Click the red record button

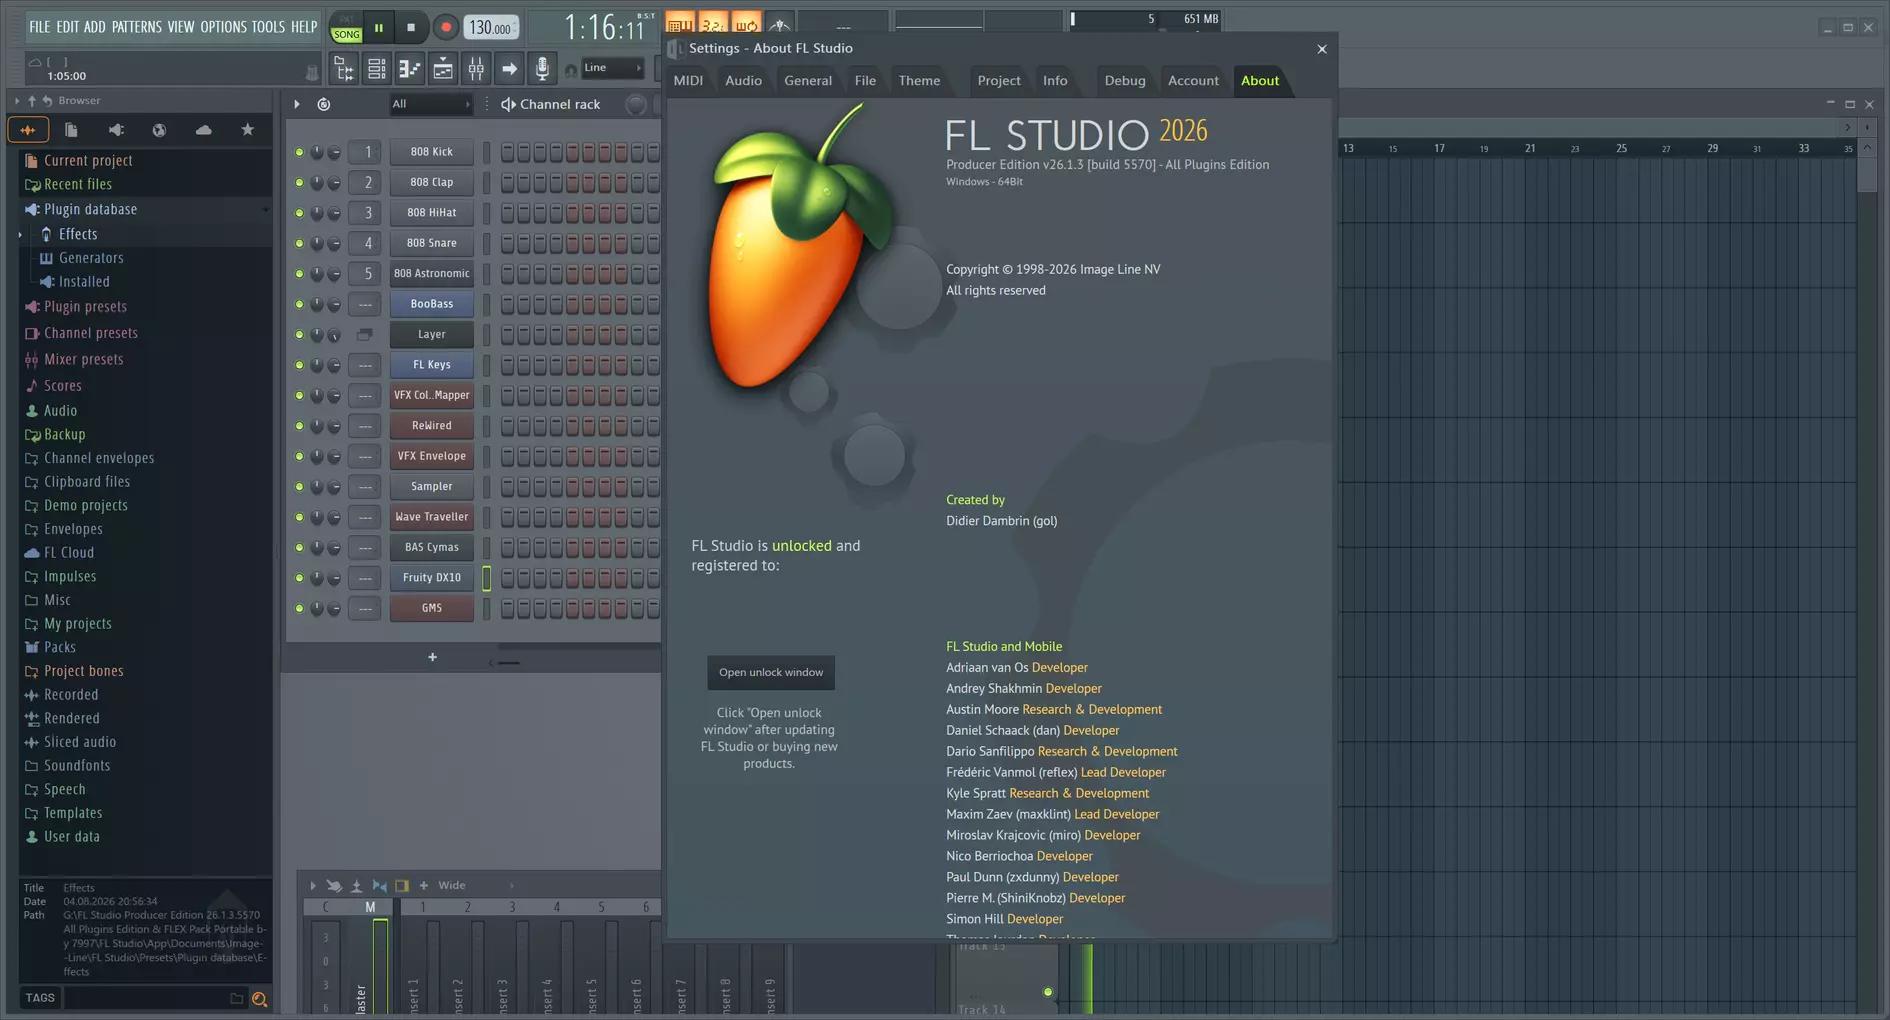click(x=446, y=28)
